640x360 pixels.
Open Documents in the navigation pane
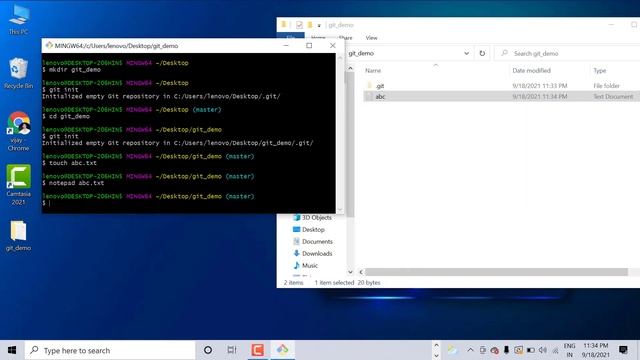pos(313,241)
